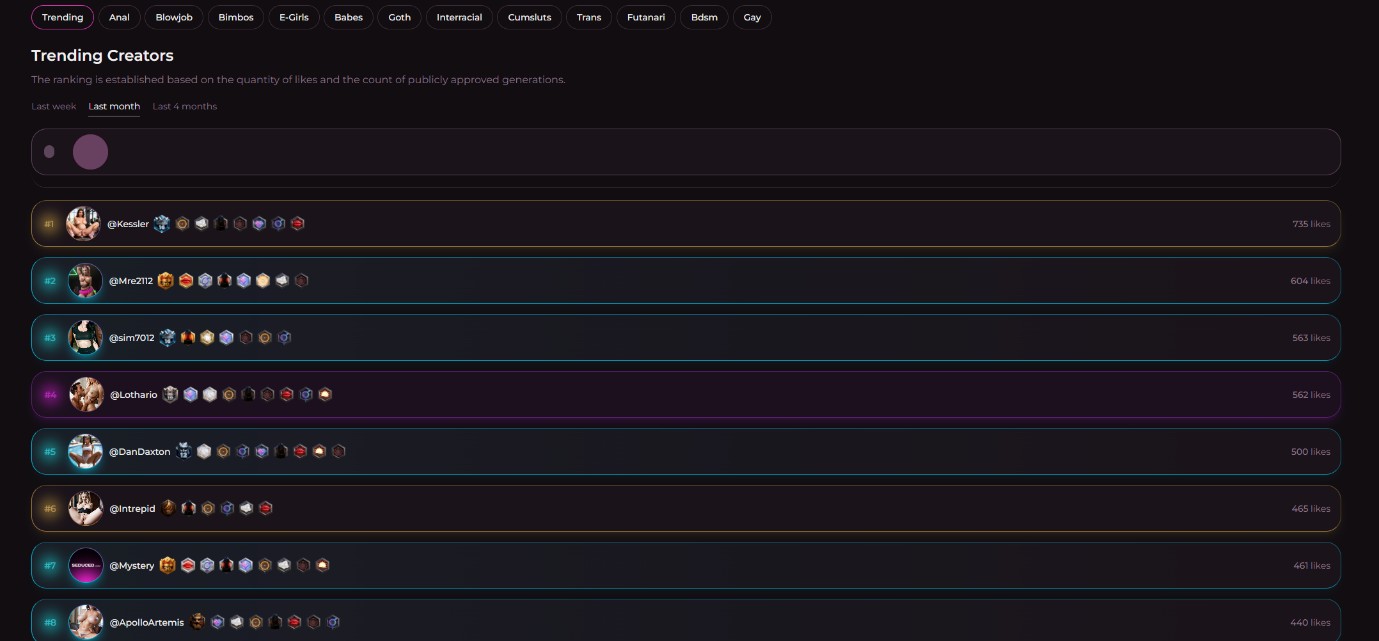
Task: Click the blue level badge next to @sim7012
Action: tap(167, 338)
